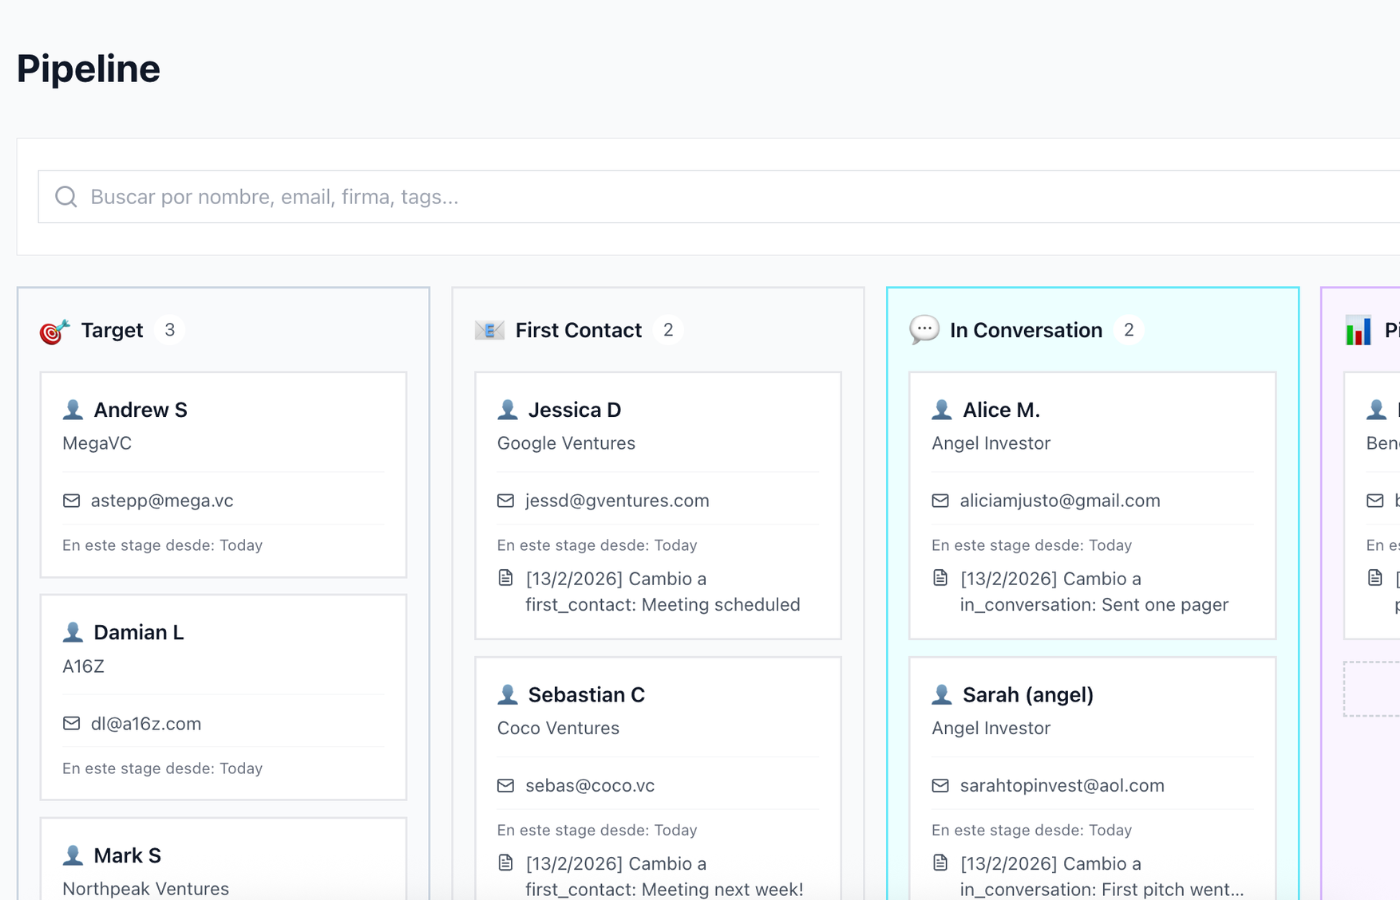Screen dimensions: 1400x900
Task: Click the note icon on Alice M. card
Action: pos(940,579)
